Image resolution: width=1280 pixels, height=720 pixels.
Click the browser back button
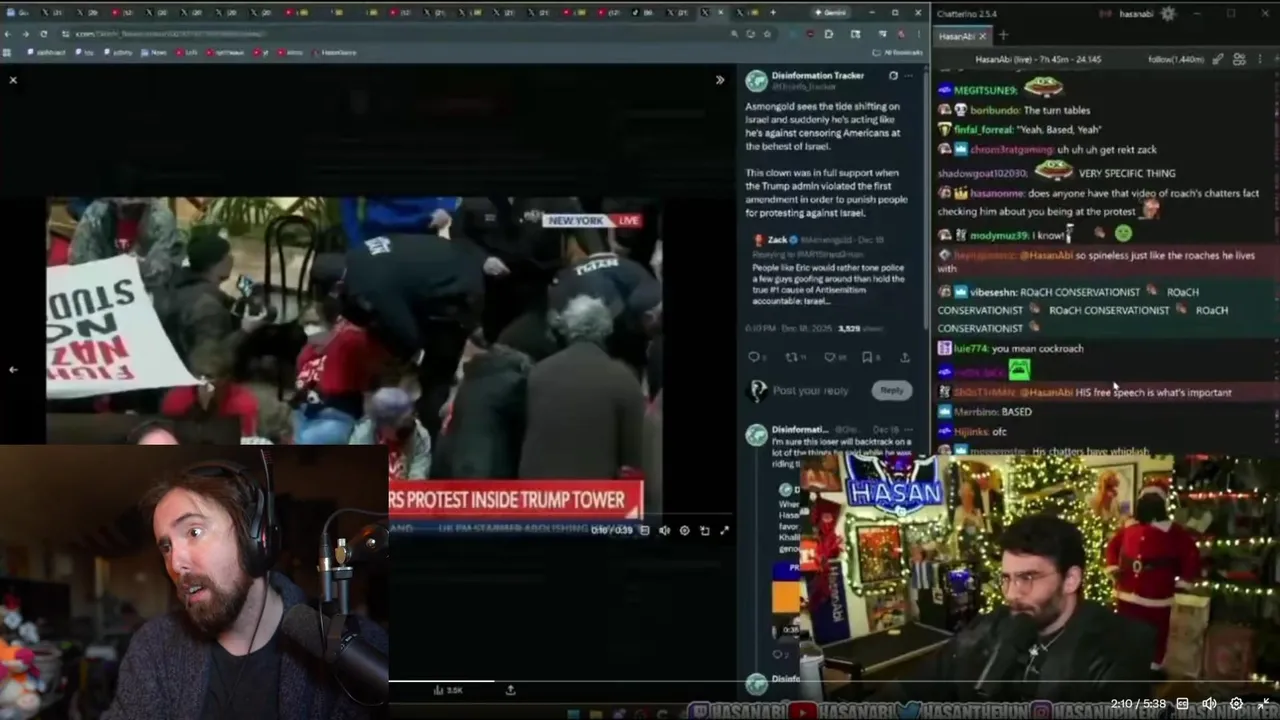coord(9,33)
